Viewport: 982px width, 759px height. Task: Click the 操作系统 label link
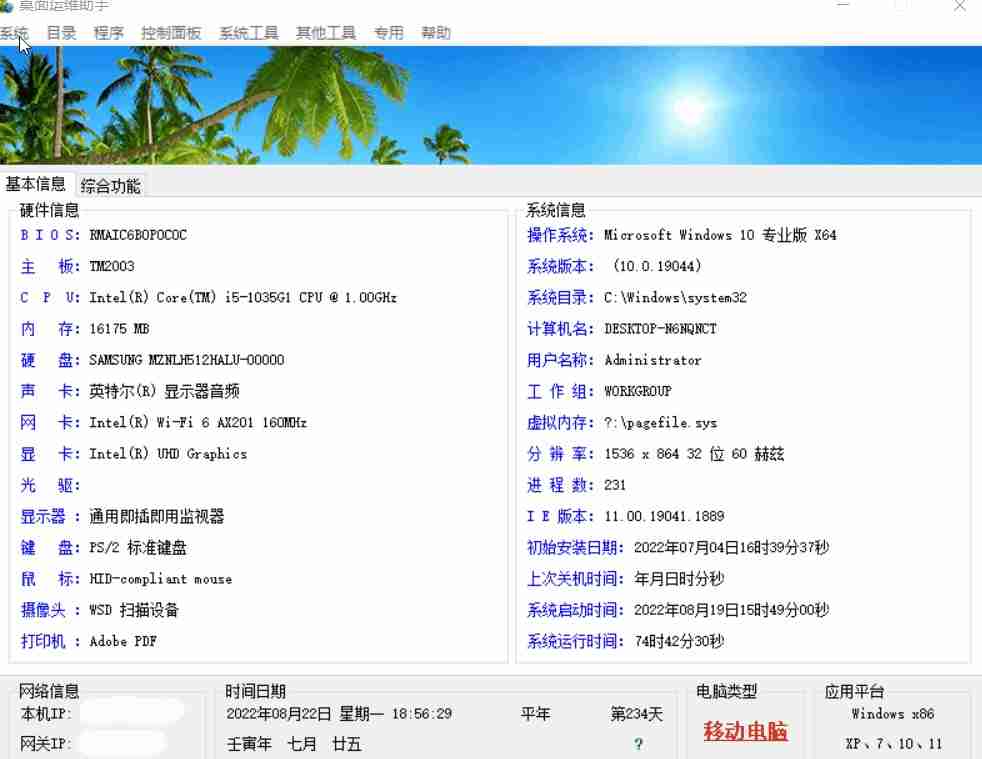coord(557,235)
